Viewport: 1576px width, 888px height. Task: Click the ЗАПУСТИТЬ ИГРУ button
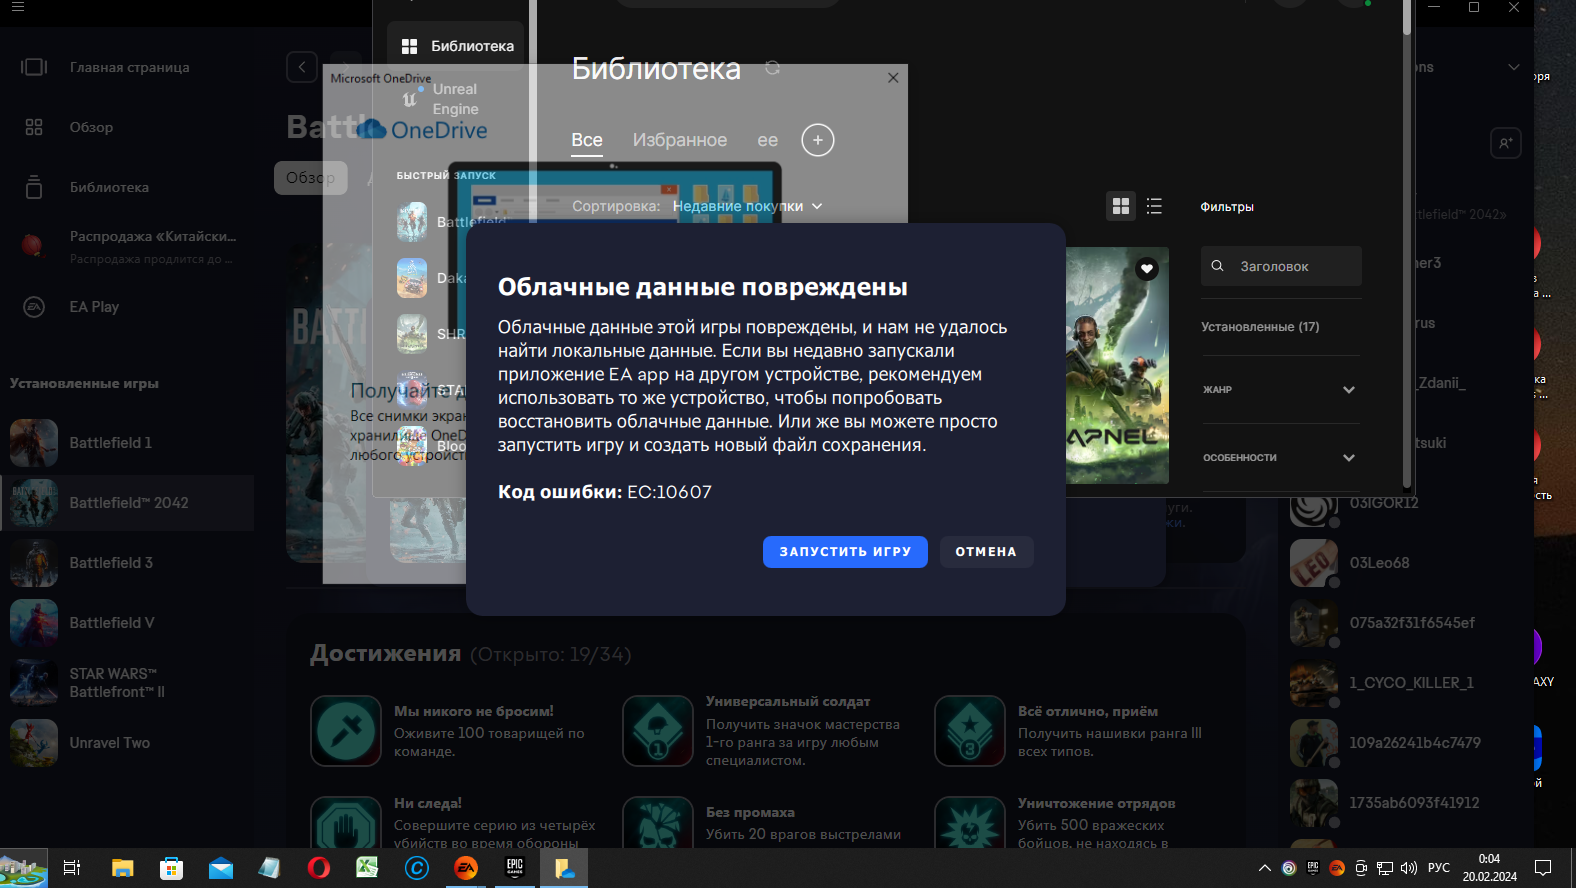(x=845, y=552)
